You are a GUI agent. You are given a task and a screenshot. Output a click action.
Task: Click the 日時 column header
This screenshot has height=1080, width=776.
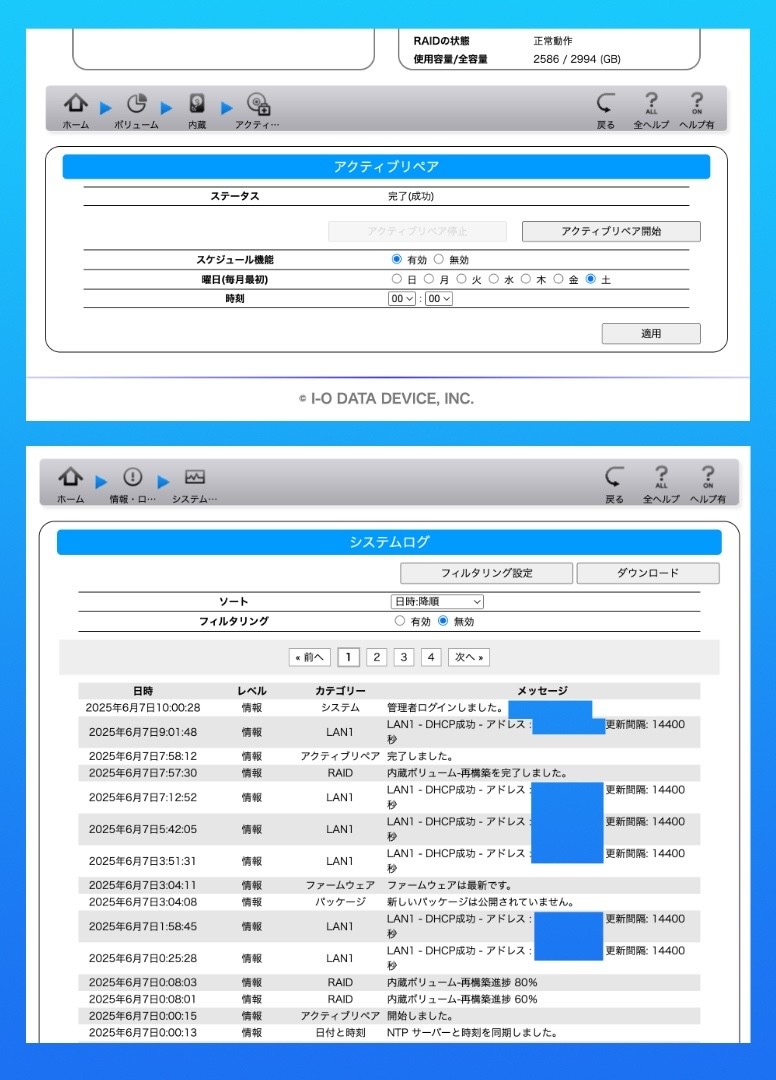click(x=143, y=691)
